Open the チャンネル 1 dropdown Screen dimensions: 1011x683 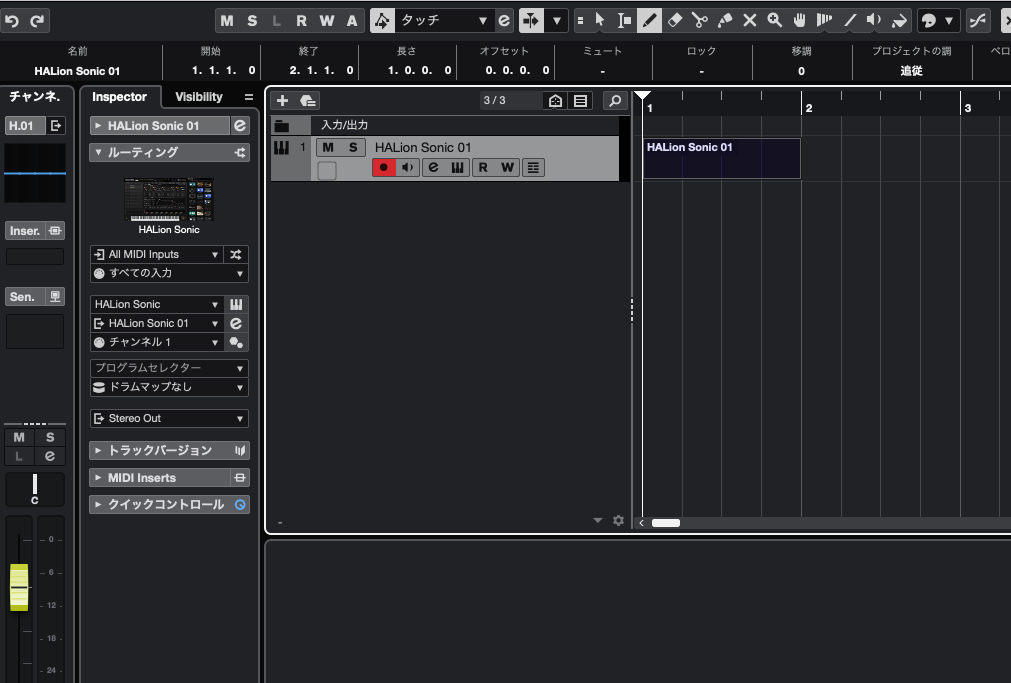click(x=157, y=342)
